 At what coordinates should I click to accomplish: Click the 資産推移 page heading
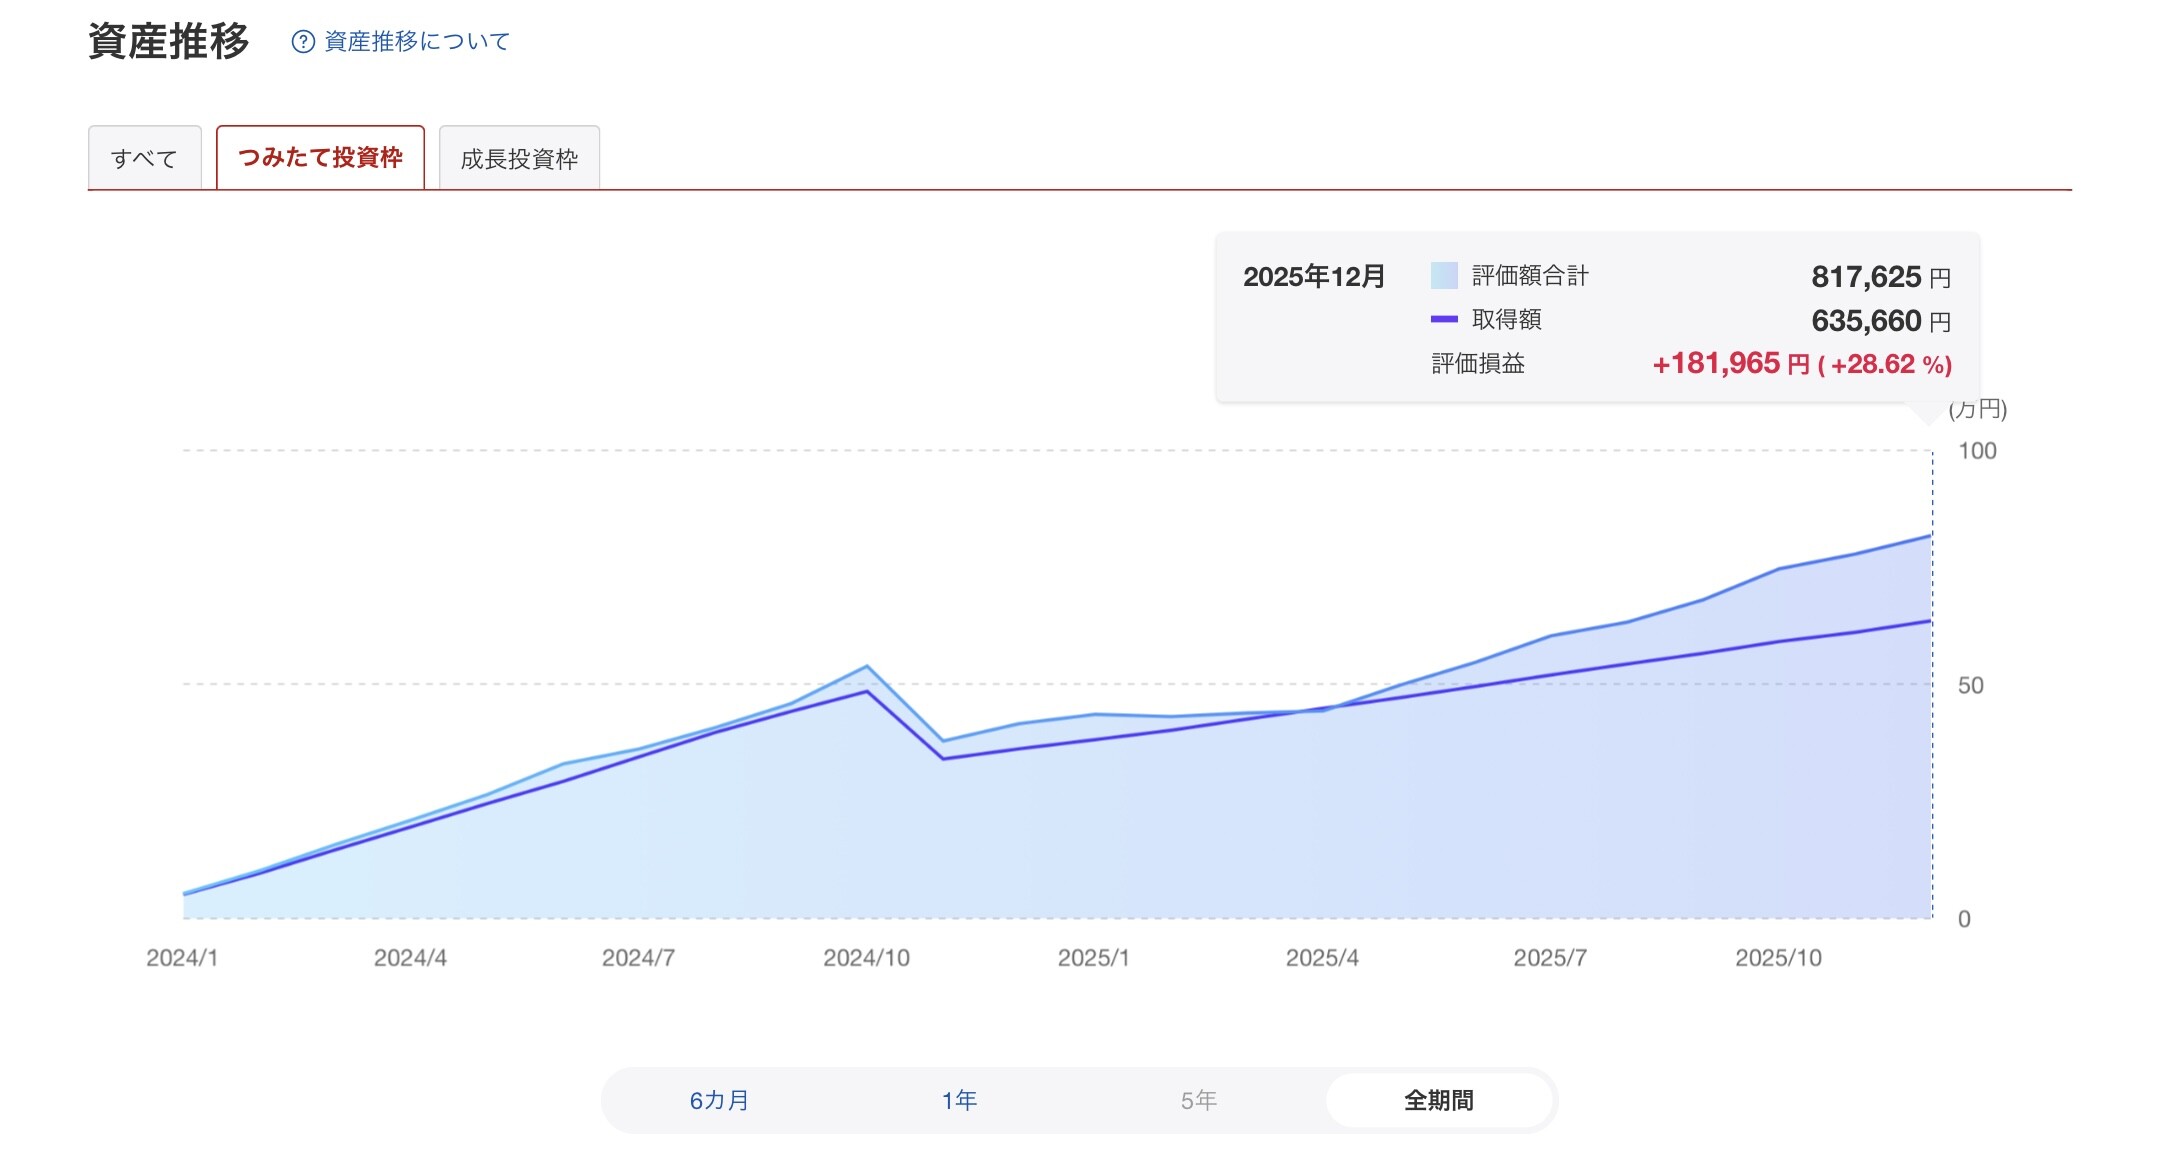[x=168, y=42]
